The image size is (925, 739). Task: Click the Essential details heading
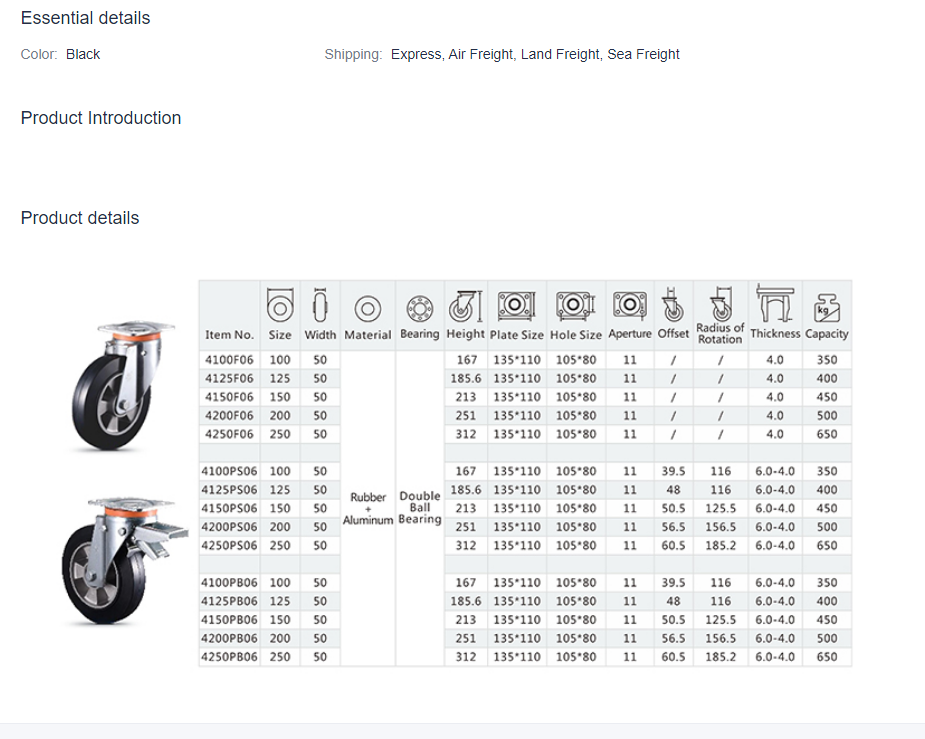(85, 18)
